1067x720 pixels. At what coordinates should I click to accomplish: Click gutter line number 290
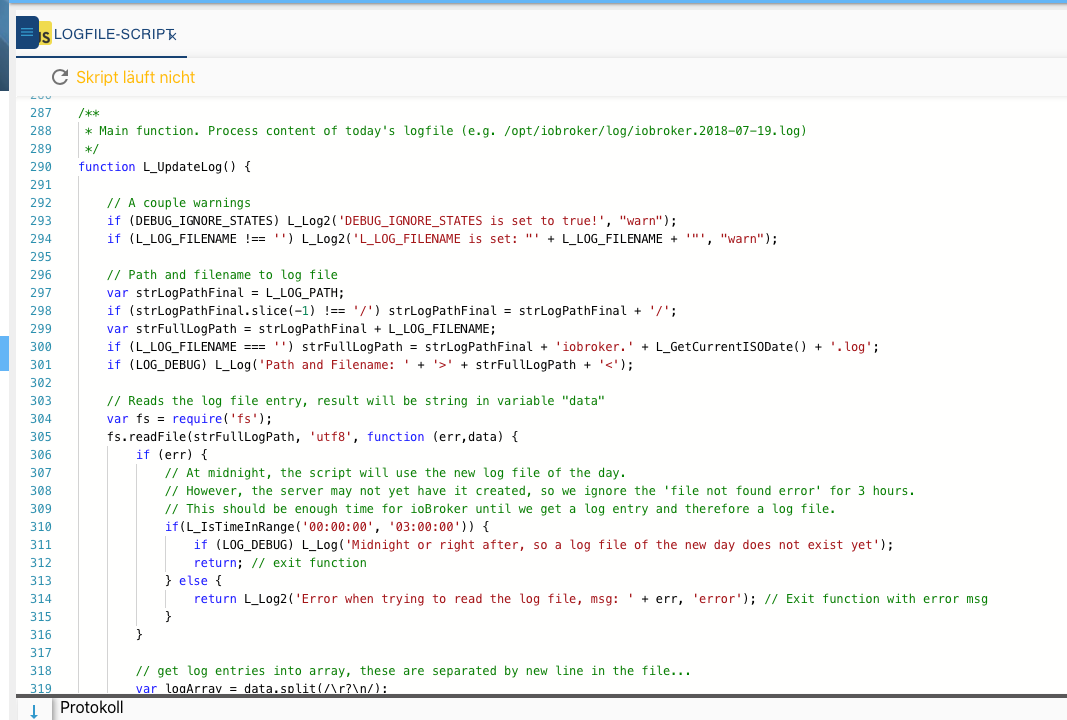41,167
